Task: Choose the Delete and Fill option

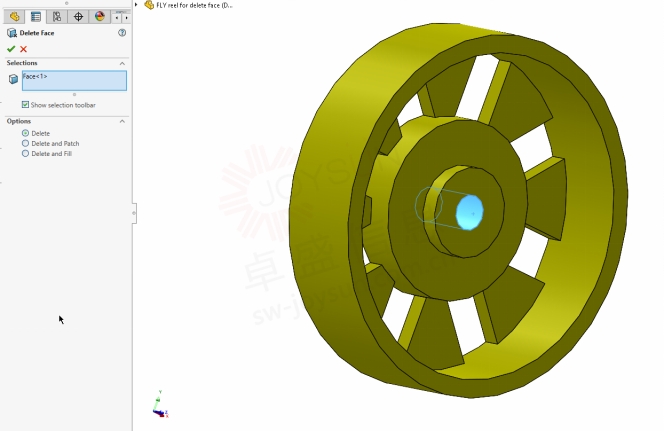Action: [26, 154]
